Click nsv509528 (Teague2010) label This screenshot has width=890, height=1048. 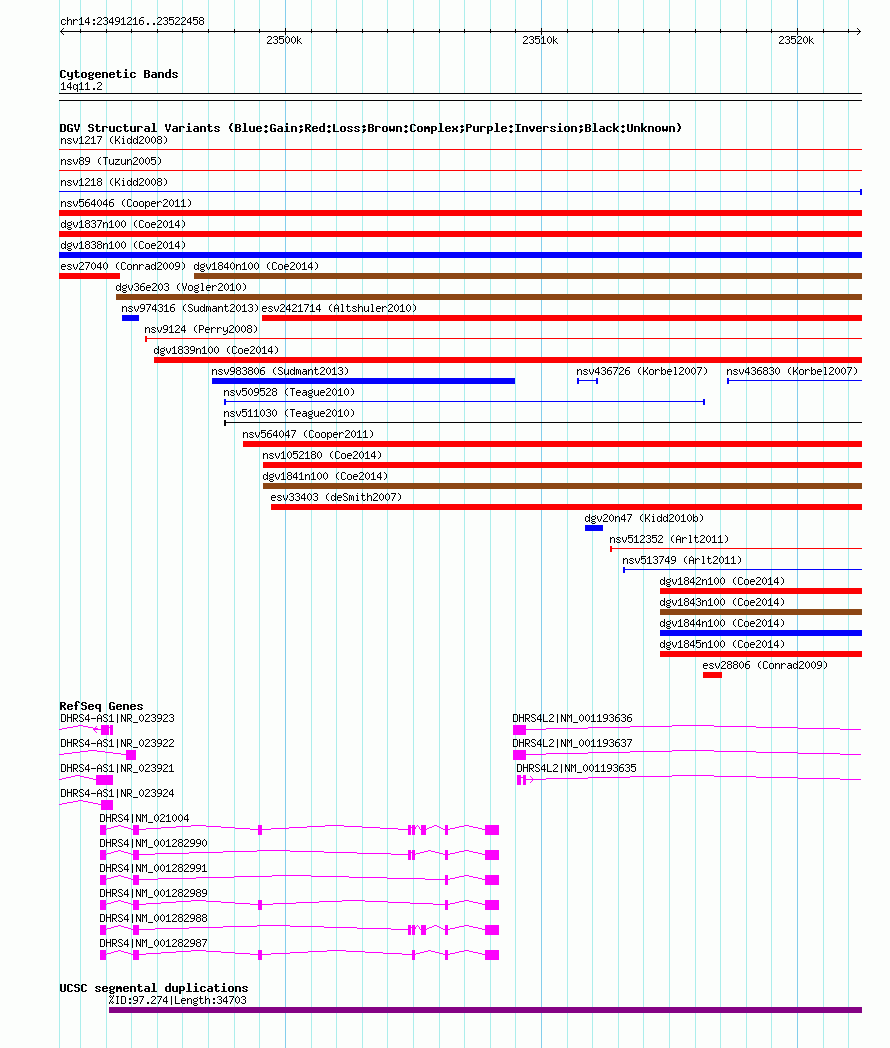(289, 392)
